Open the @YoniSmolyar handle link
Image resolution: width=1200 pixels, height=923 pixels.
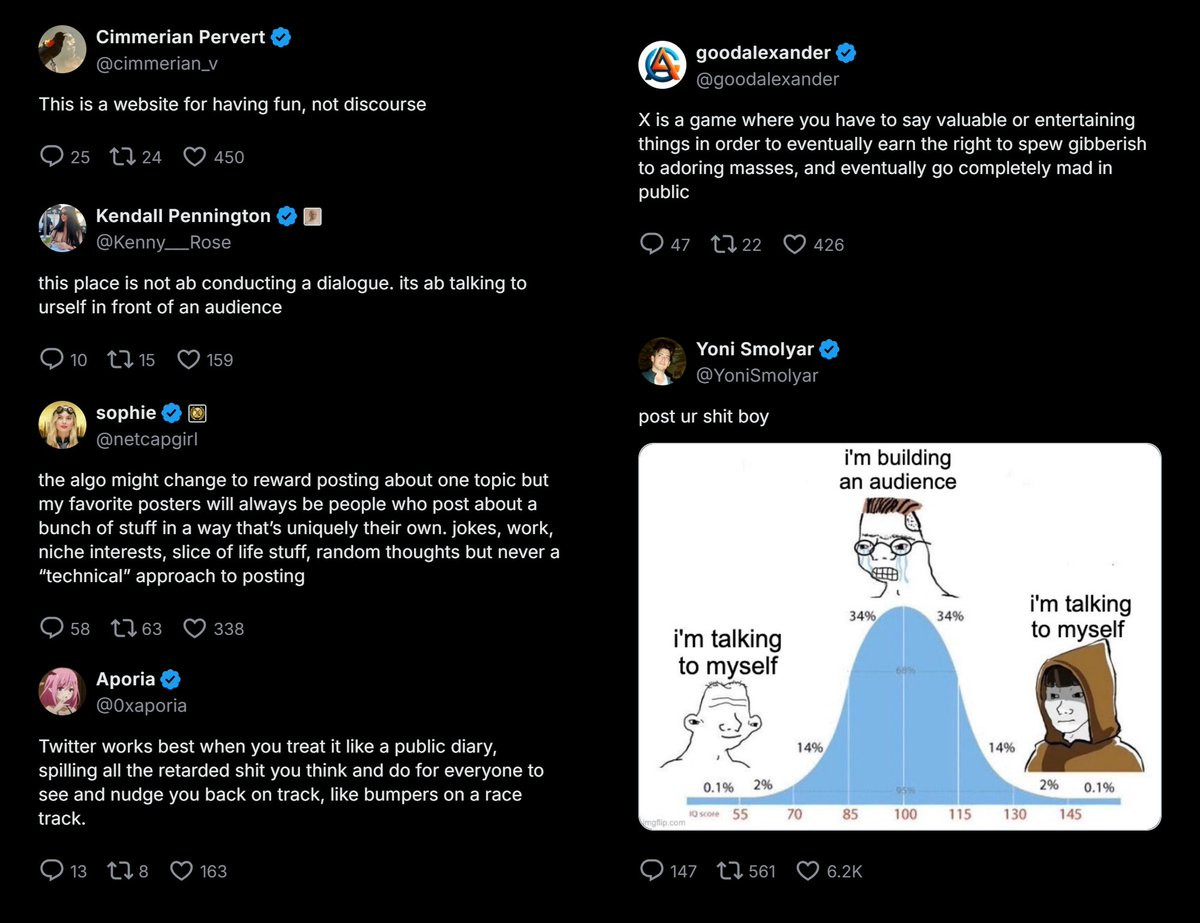coord(757,375)
